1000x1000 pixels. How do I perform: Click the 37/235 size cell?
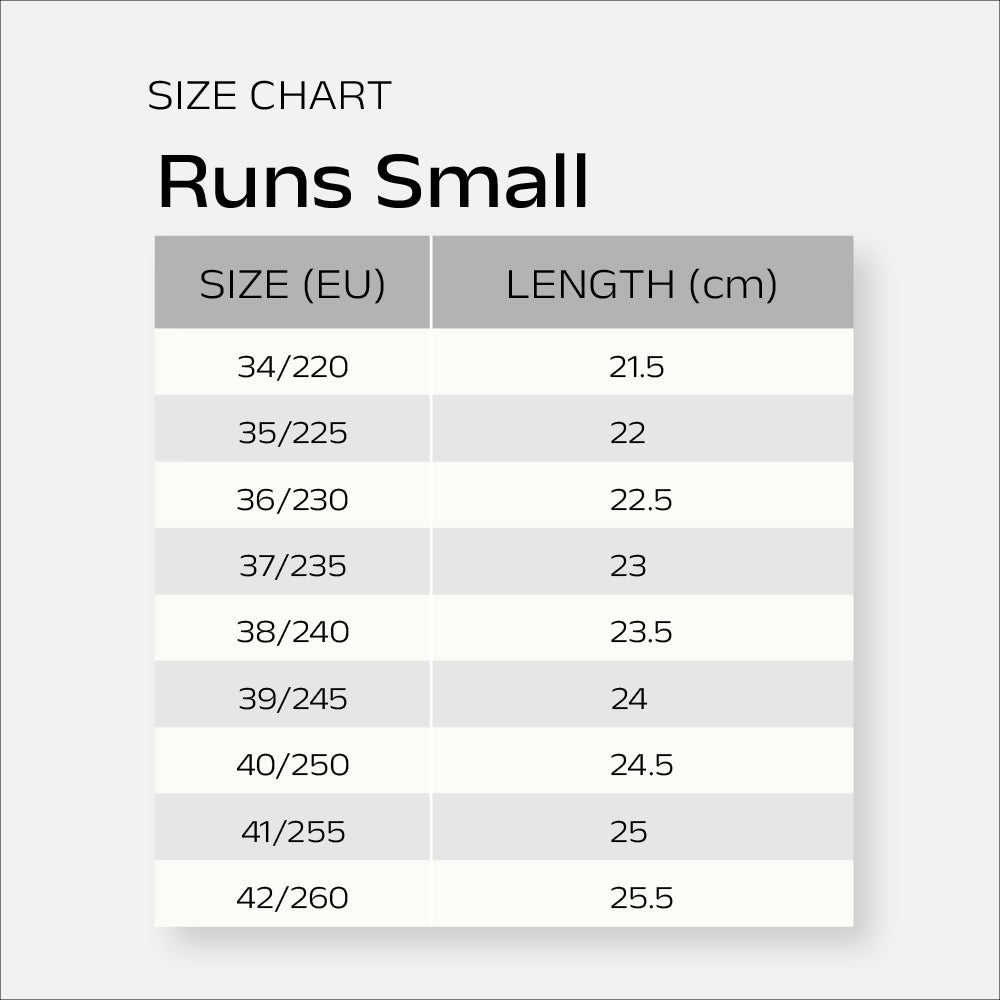tap(292, 566)
